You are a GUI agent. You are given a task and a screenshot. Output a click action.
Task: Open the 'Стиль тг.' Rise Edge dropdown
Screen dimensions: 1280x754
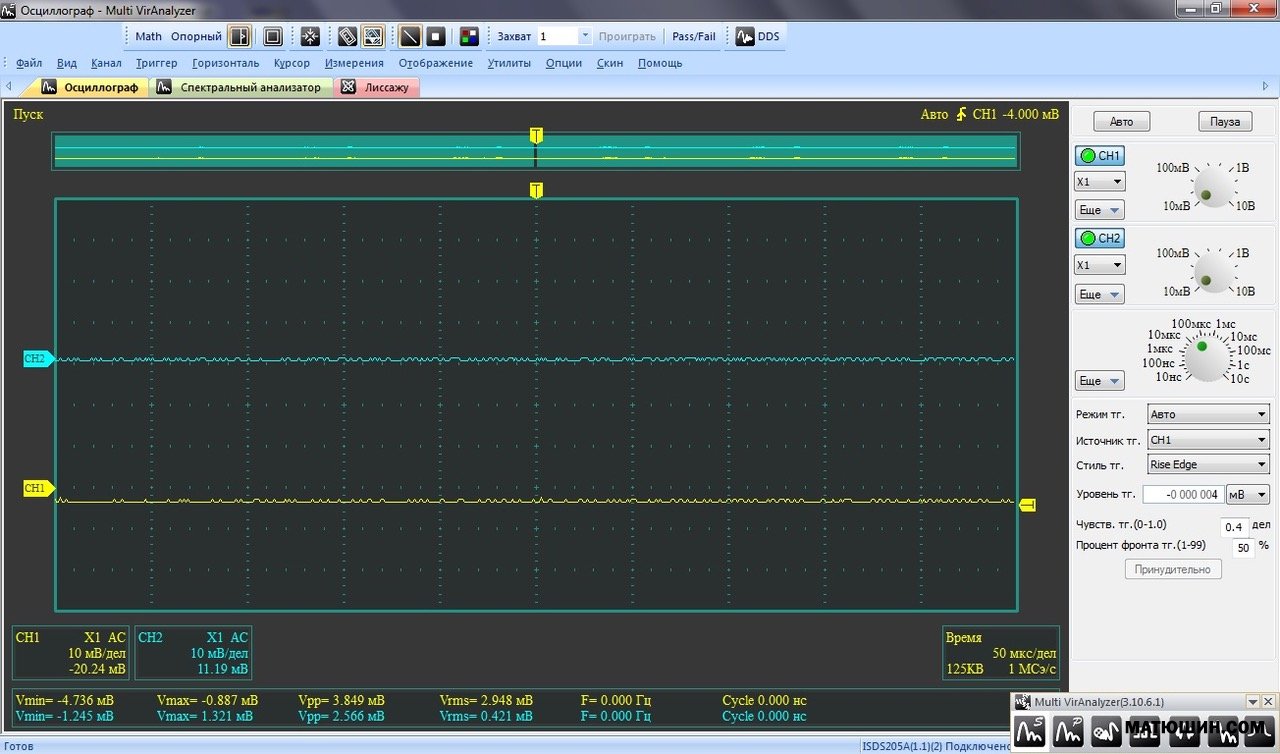coord(1207,464)
